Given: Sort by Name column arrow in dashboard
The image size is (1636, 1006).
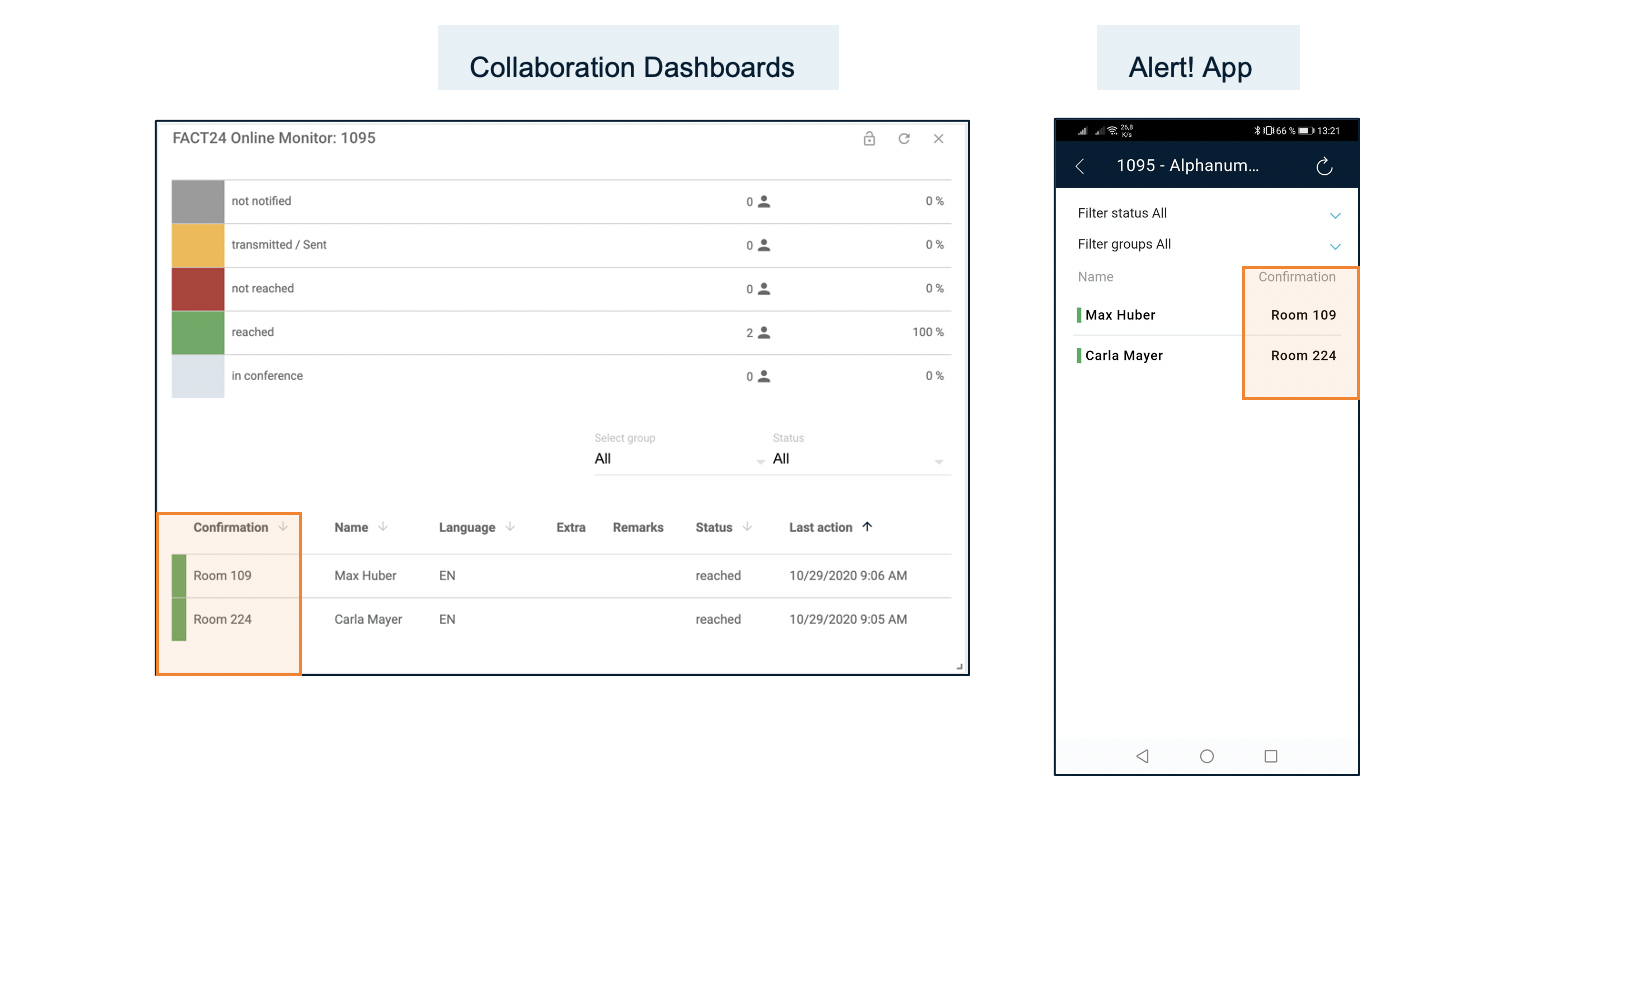Looking at the screenshot, I should pyautogui.click(x=383, y=527).
